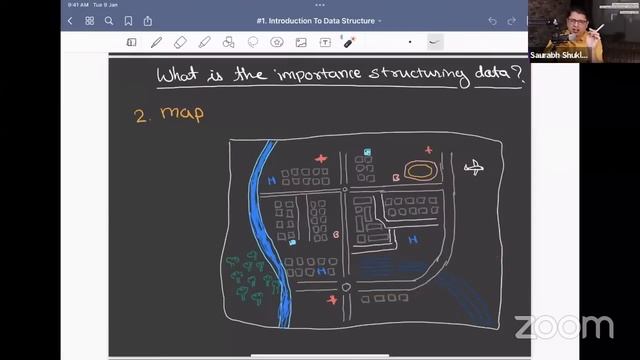Click the bottom horizontal scroll indicator
The height and width of the screenshot is (360, 640).
coord(320,356)
